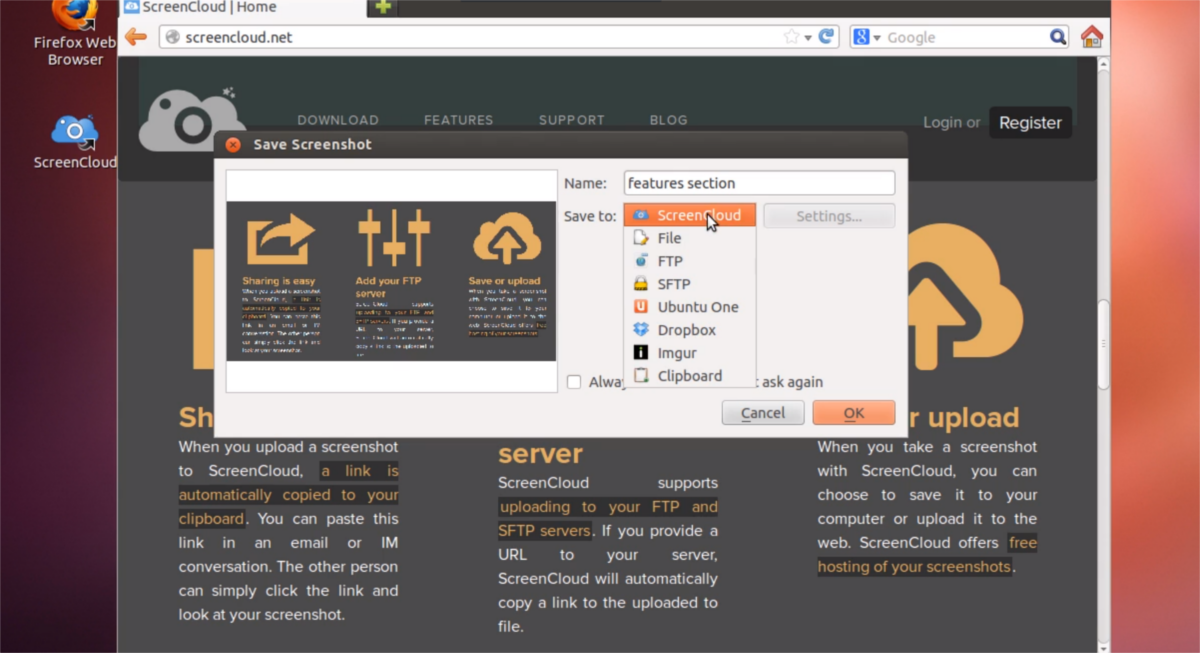Open the DOWNLOAD nav link
The image size is (1200, 653).
click(x=338, y=120)
